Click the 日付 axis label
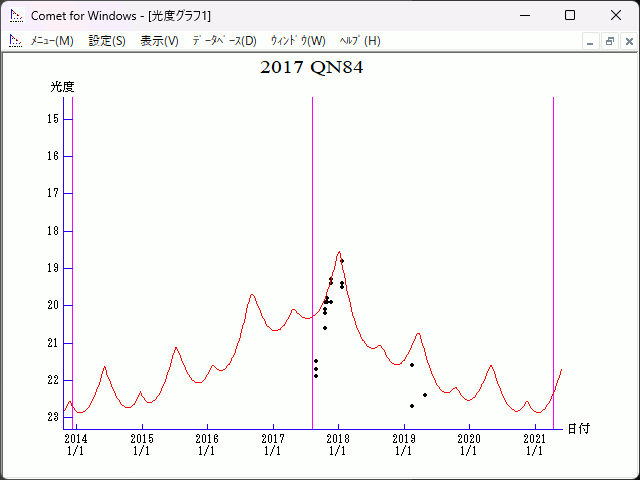 (578, 428)
